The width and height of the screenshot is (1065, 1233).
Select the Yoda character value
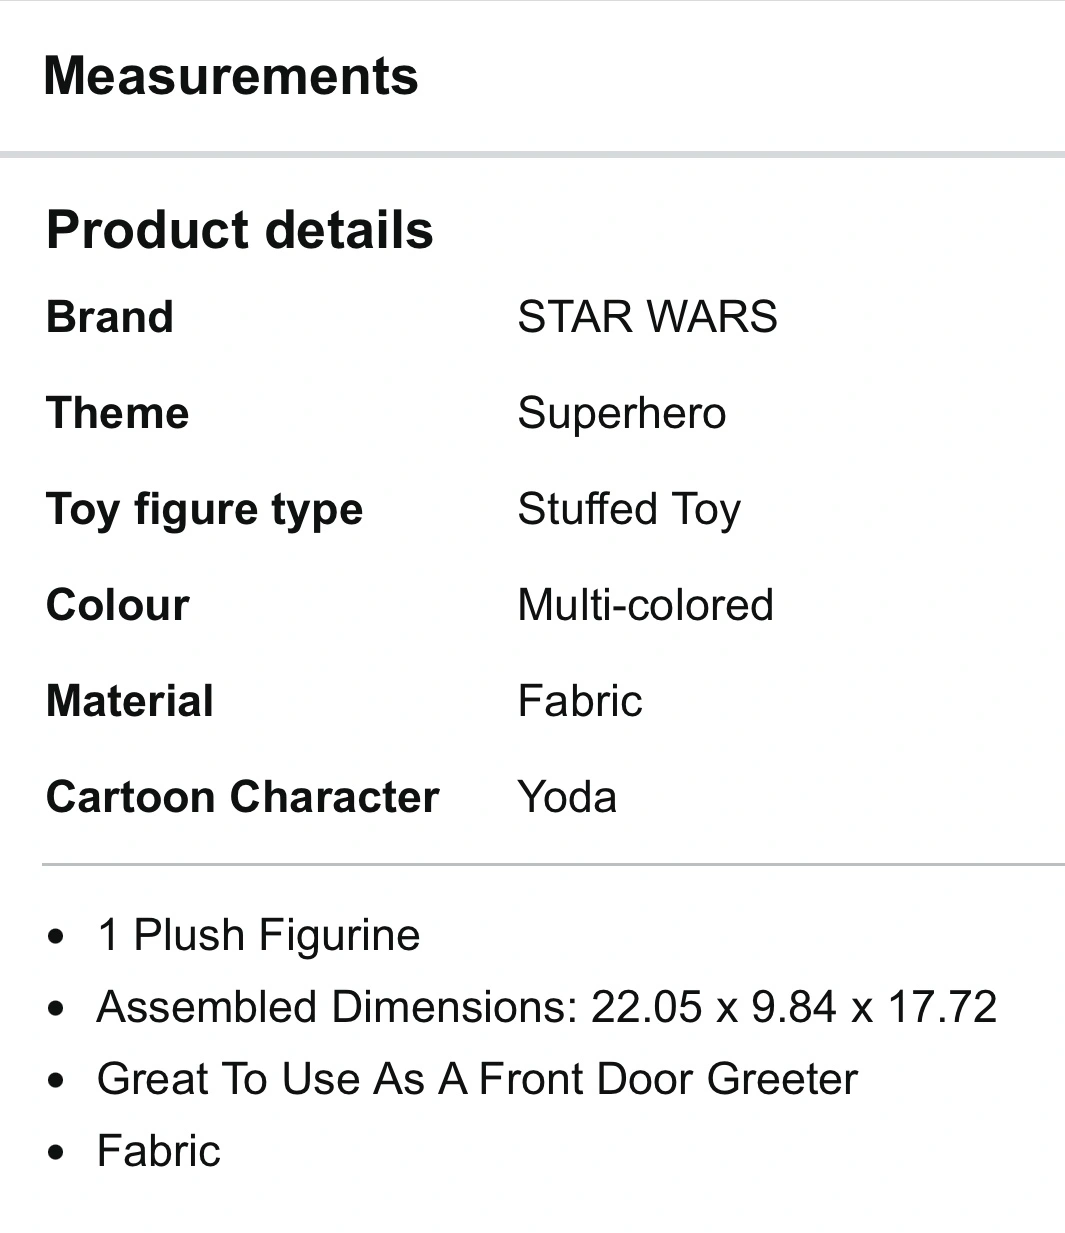point(567,797)
